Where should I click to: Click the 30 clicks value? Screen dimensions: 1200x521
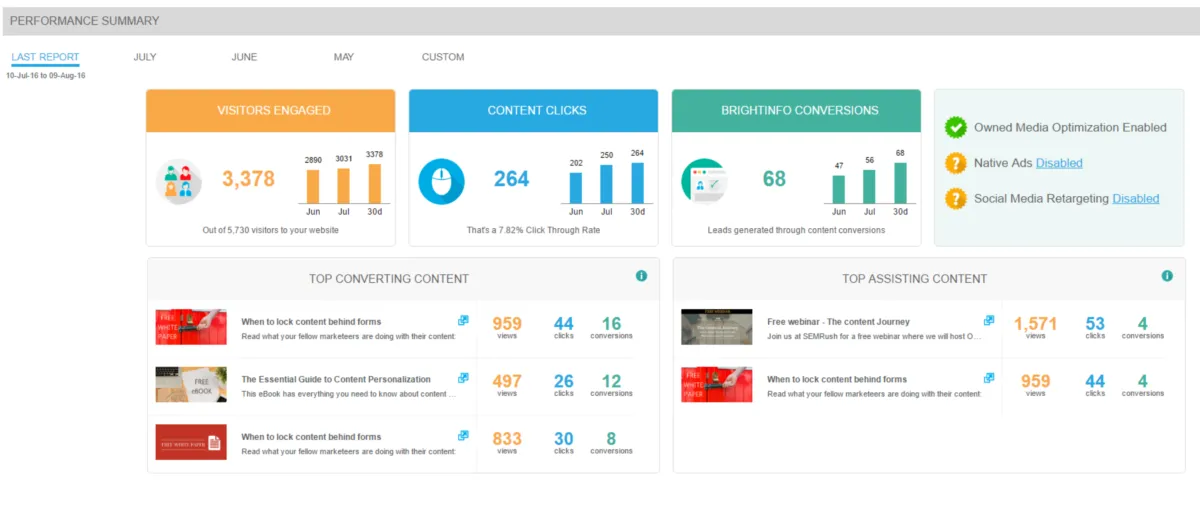pyautogui.click(x=564, y=438)
